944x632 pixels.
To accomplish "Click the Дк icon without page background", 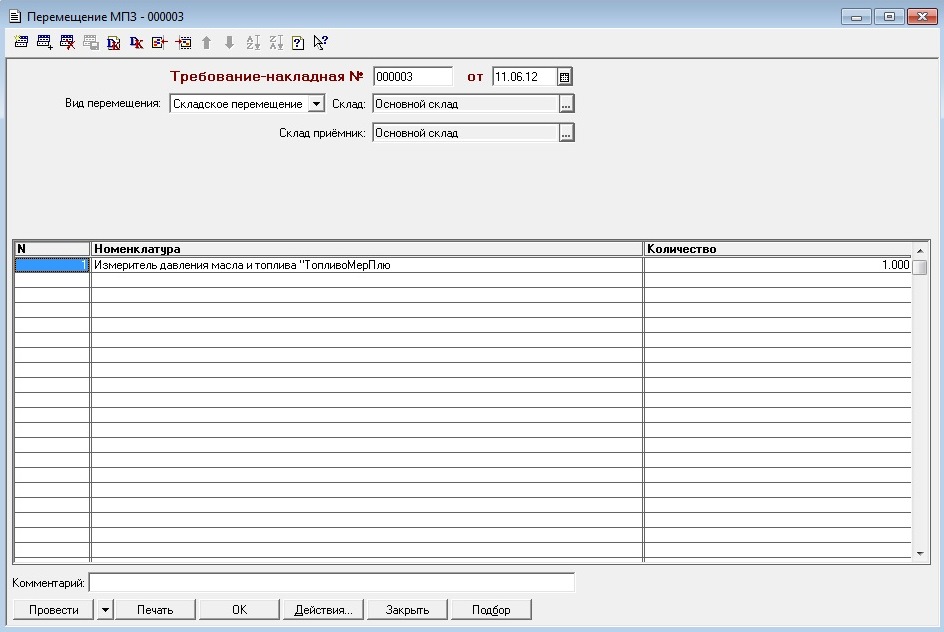I will pyautogui.click(x=137, y=42).
